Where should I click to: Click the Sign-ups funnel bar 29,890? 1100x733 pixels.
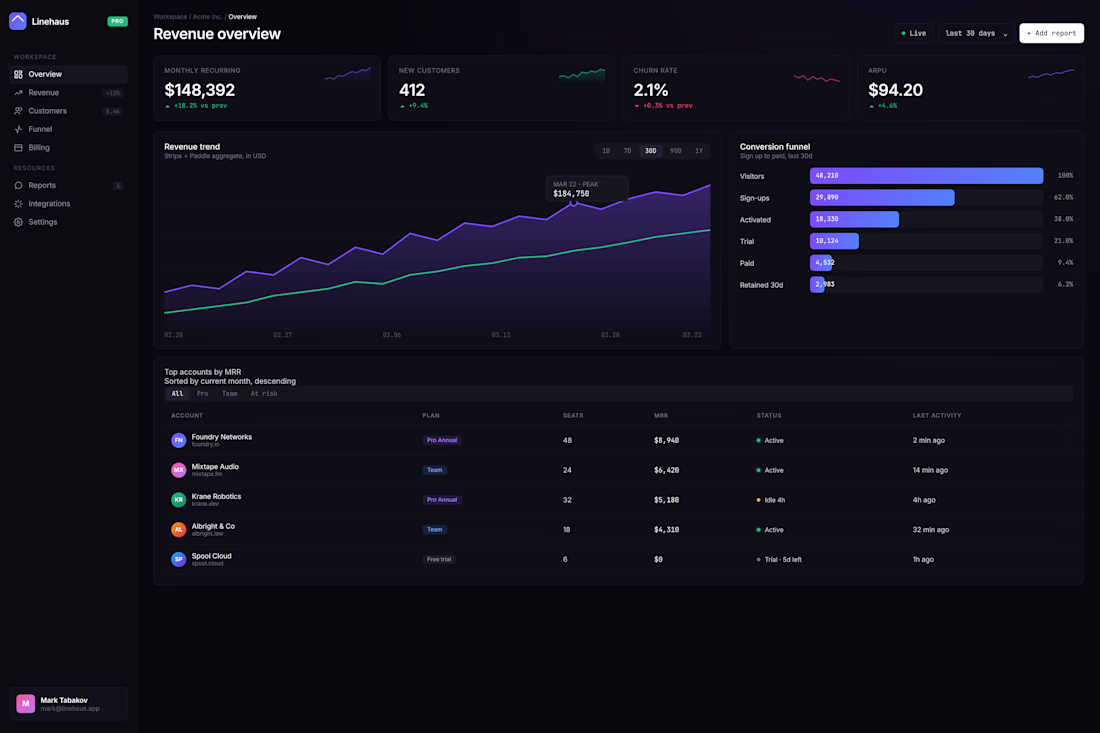882,197
